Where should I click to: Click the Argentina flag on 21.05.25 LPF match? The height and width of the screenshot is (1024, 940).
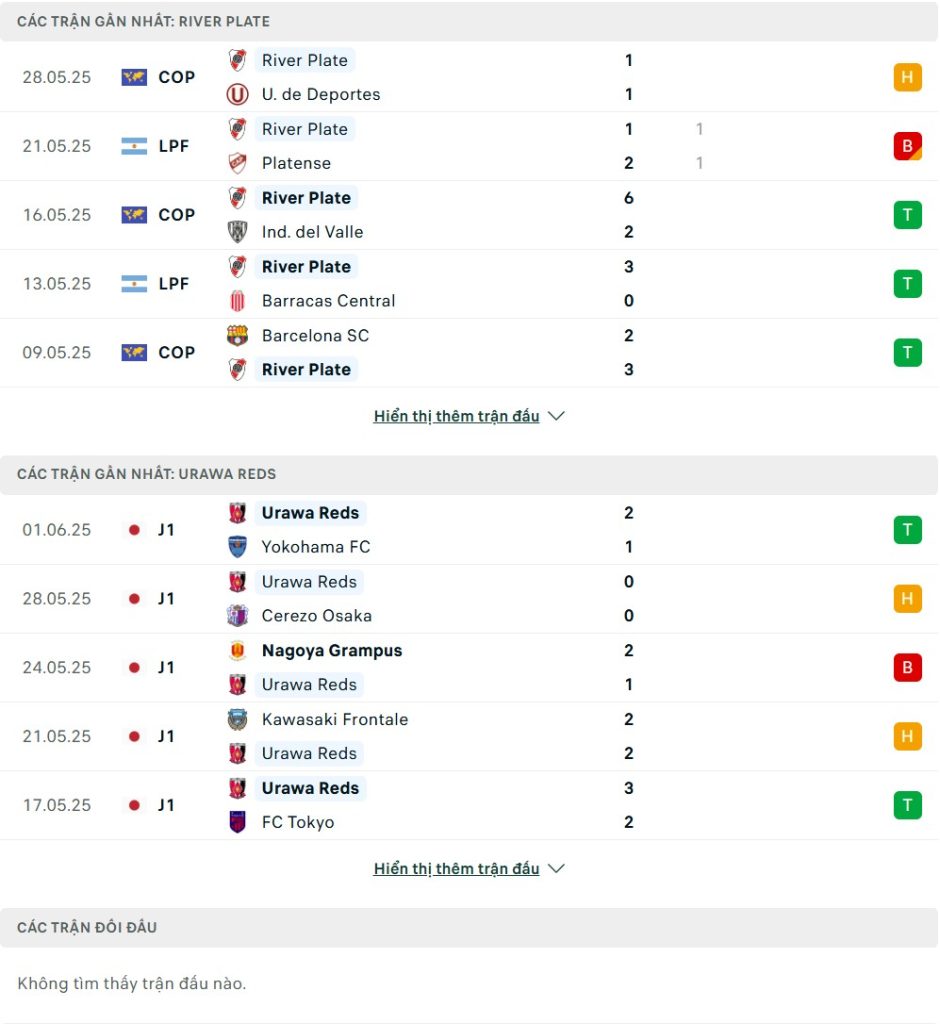134,146
